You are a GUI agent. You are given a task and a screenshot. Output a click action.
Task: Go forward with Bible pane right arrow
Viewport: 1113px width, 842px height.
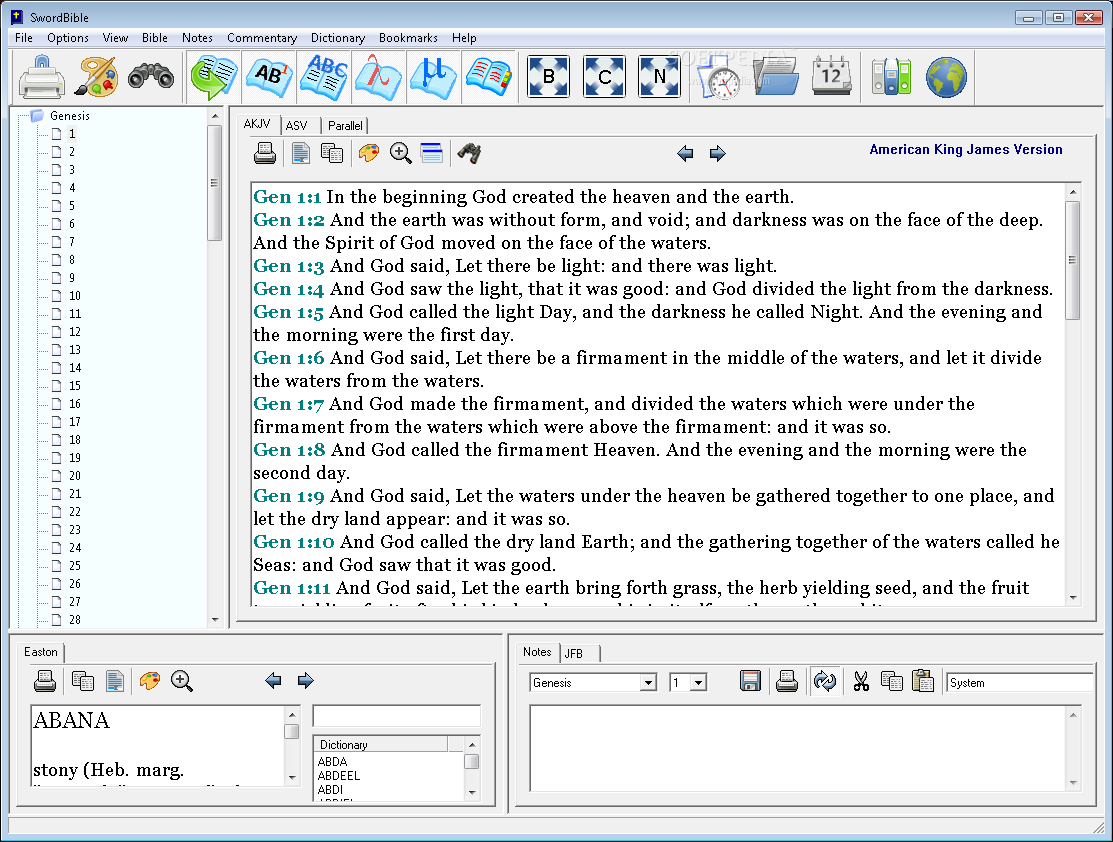pyautogui.click(x=718, y=153)
